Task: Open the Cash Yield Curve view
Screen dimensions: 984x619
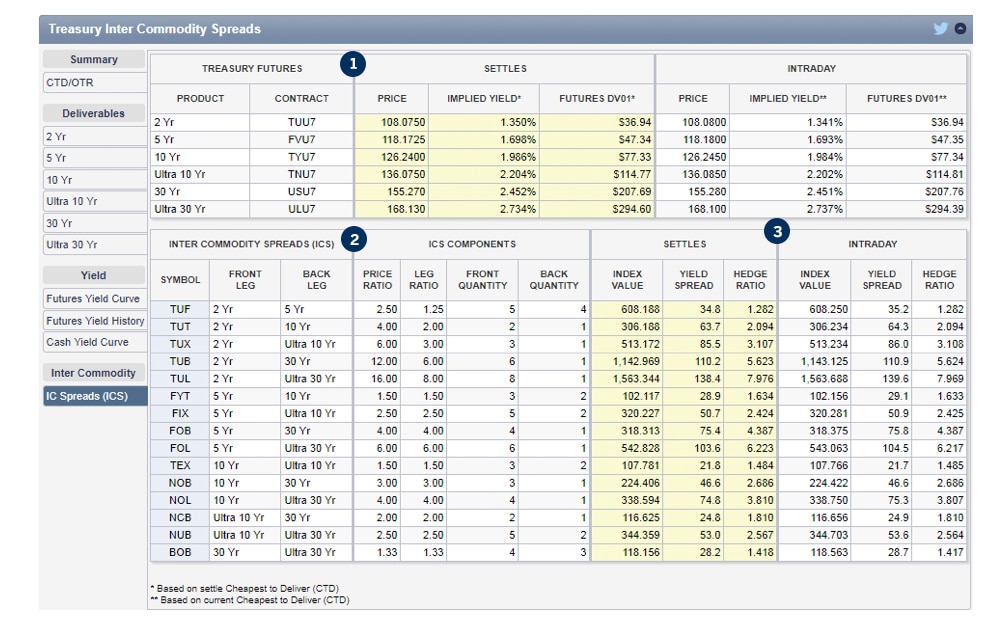Action: coord(94,343)
